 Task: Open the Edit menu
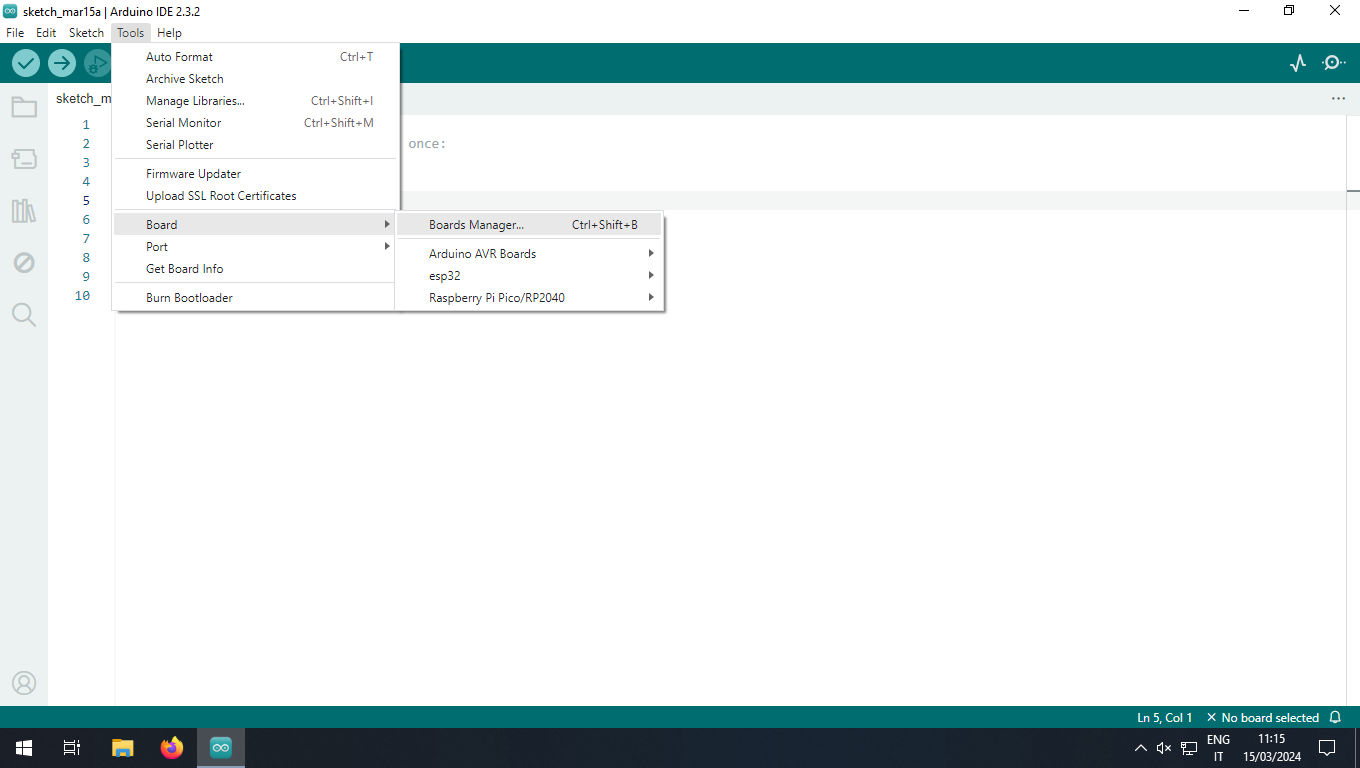46,33
